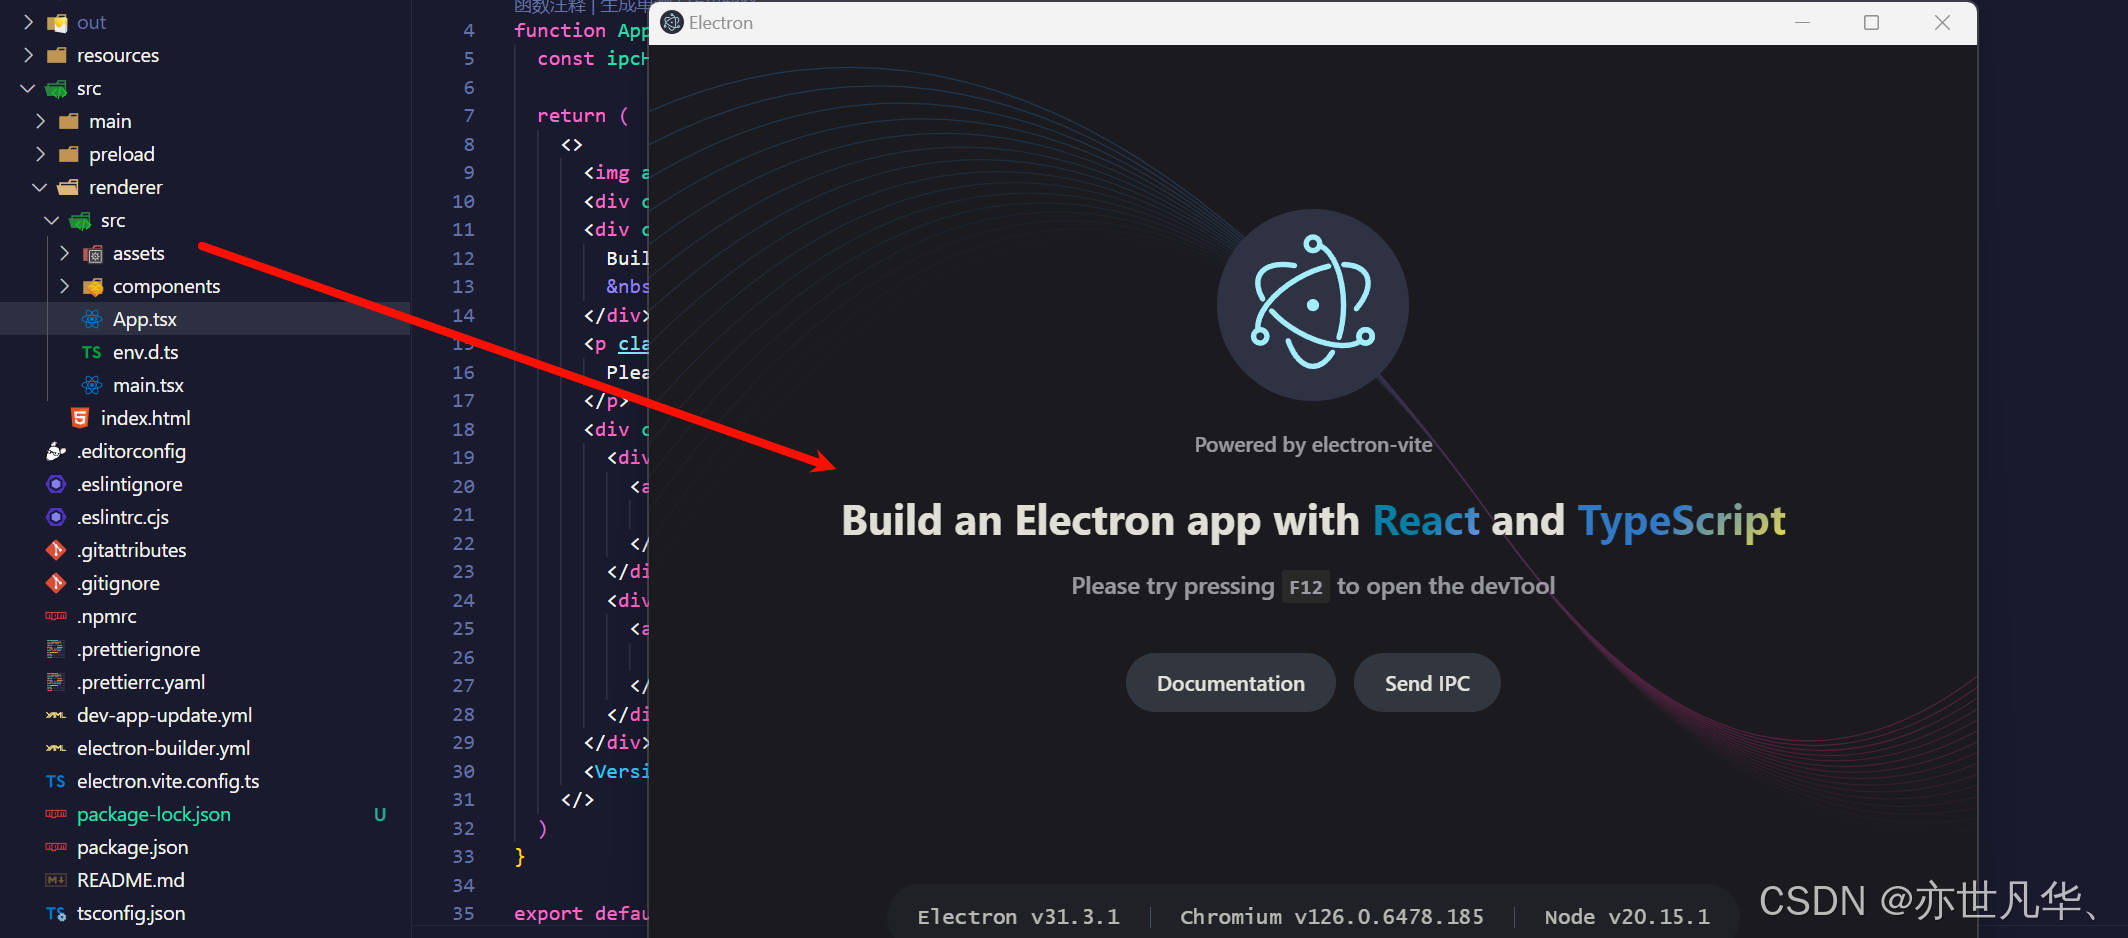2128x938 pixels.
Task: Click the ESLint icon beside .eslintrc.cjs
Action: click(x=56, y=517)
